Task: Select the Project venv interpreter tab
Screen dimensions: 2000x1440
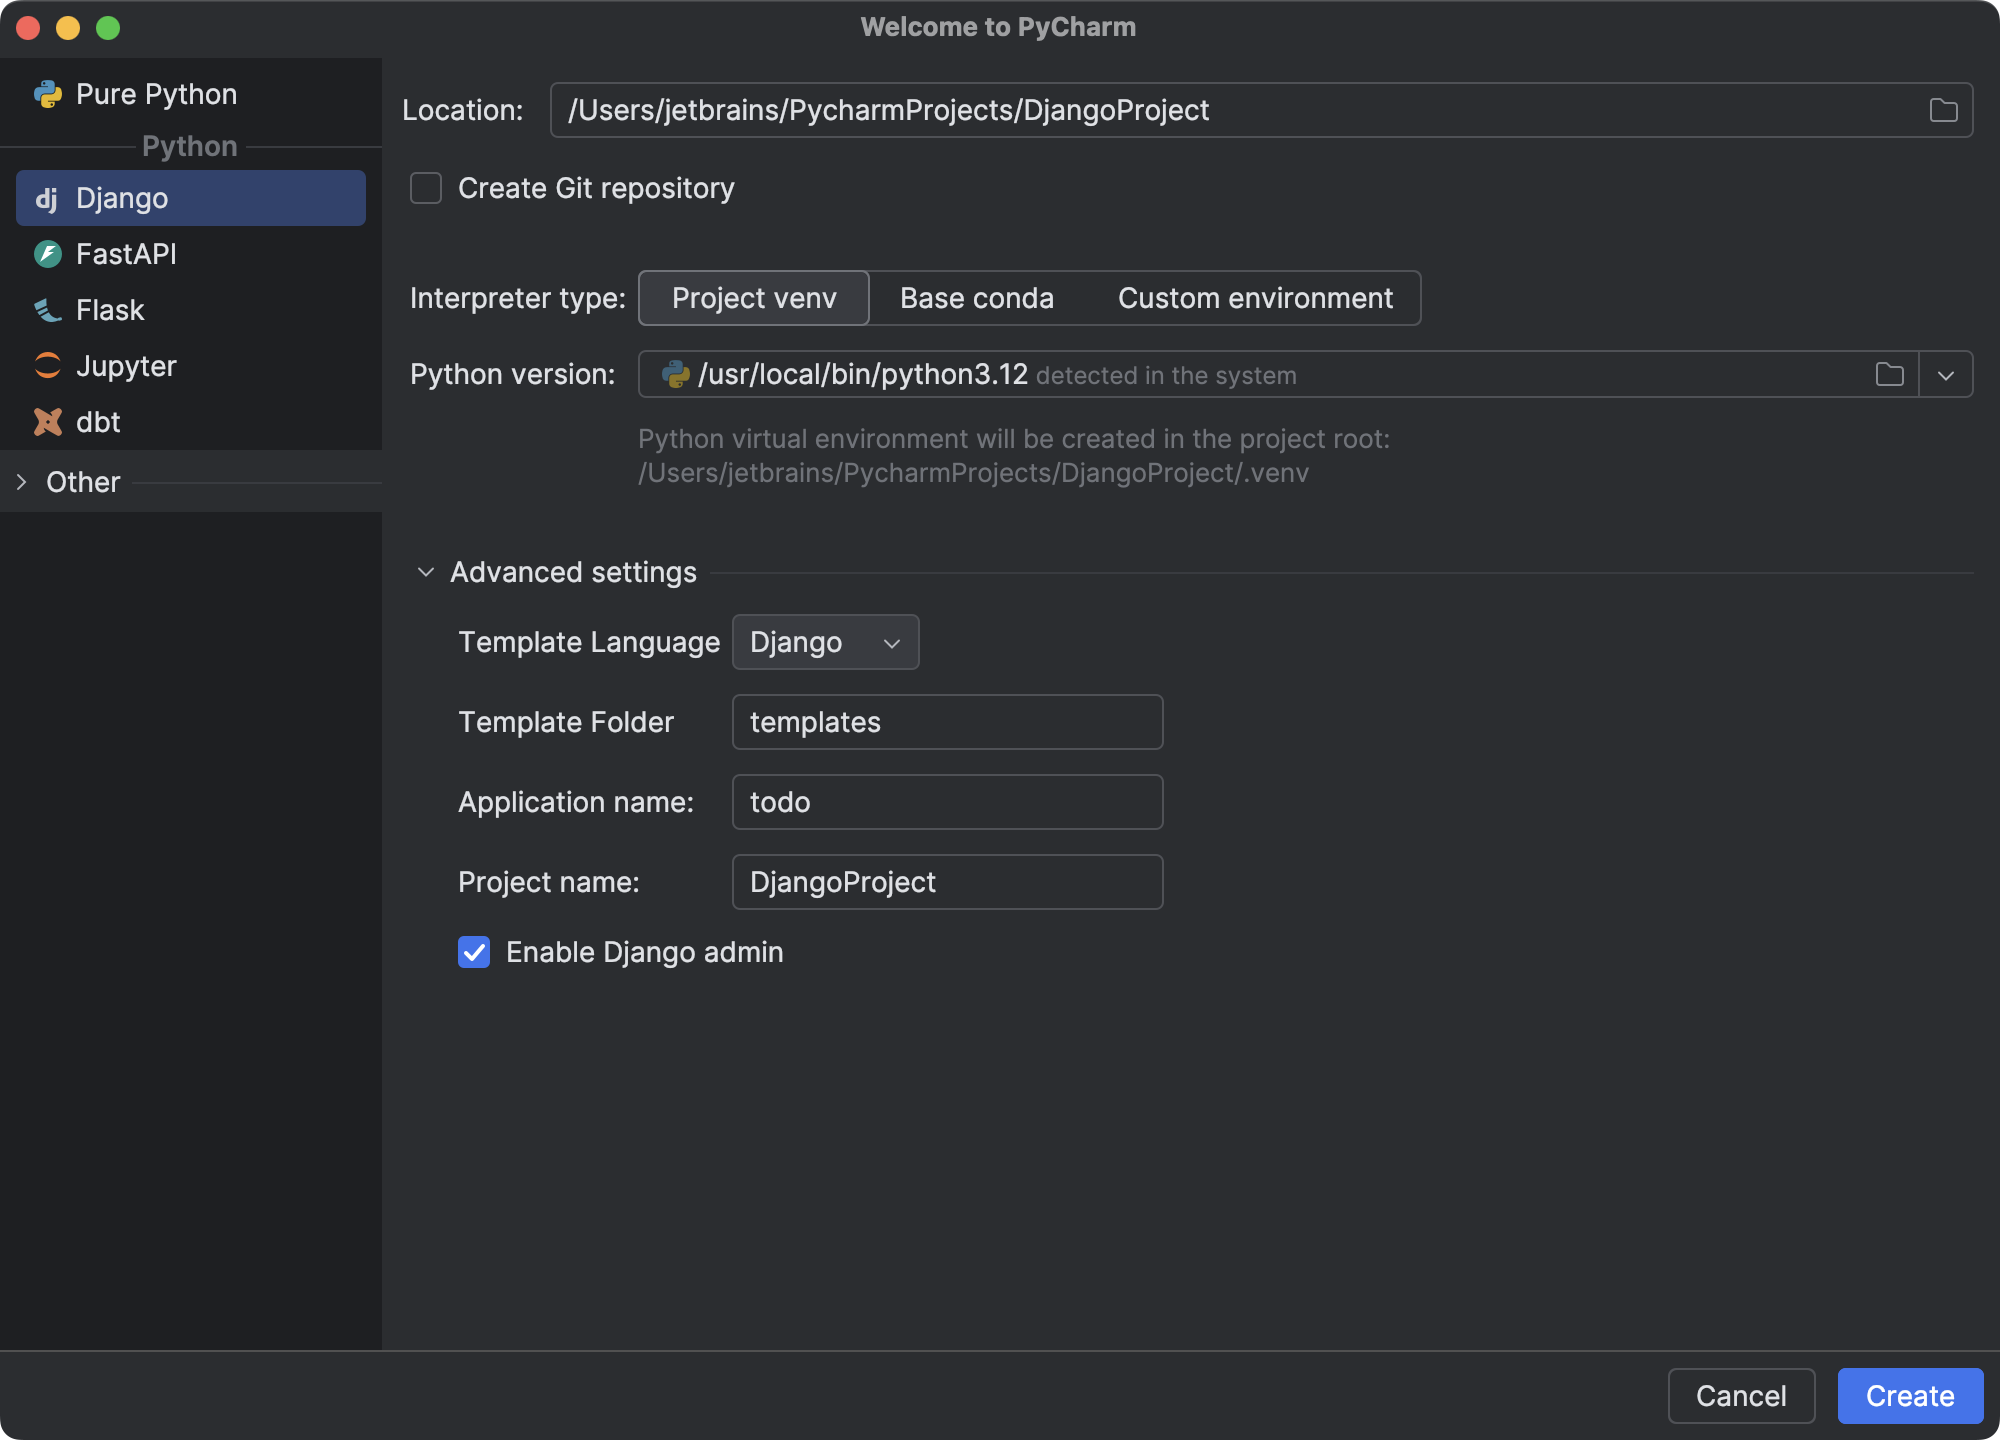Action: tap(753, 298)
